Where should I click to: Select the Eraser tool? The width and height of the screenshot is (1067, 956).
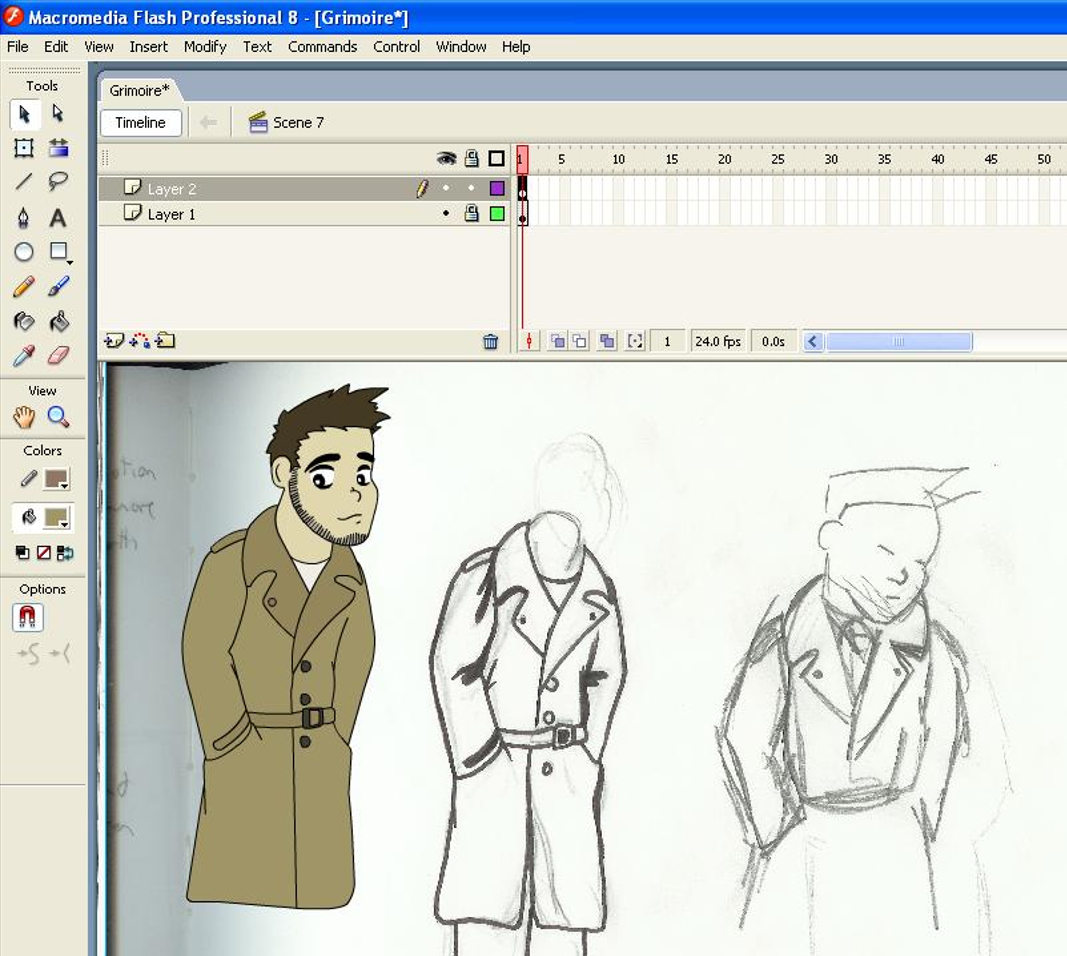(58, 356)
